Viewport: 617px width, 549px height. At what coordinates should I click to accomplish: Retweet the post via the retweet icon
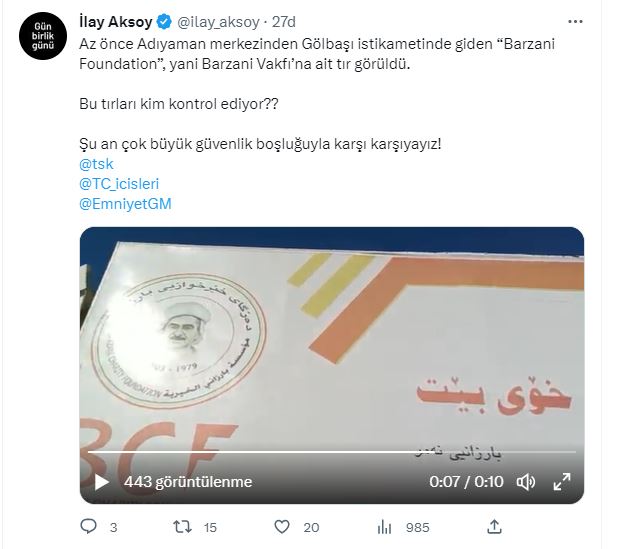(x=183, y=527)
